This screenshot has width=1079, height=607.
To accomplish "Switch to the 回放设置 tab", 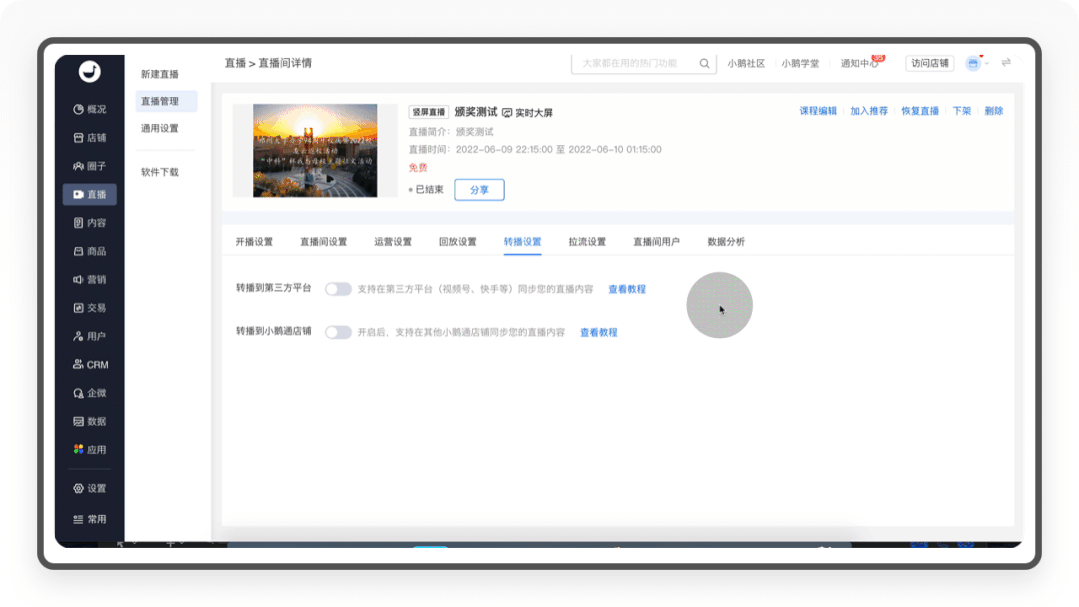I will (458, 242).
